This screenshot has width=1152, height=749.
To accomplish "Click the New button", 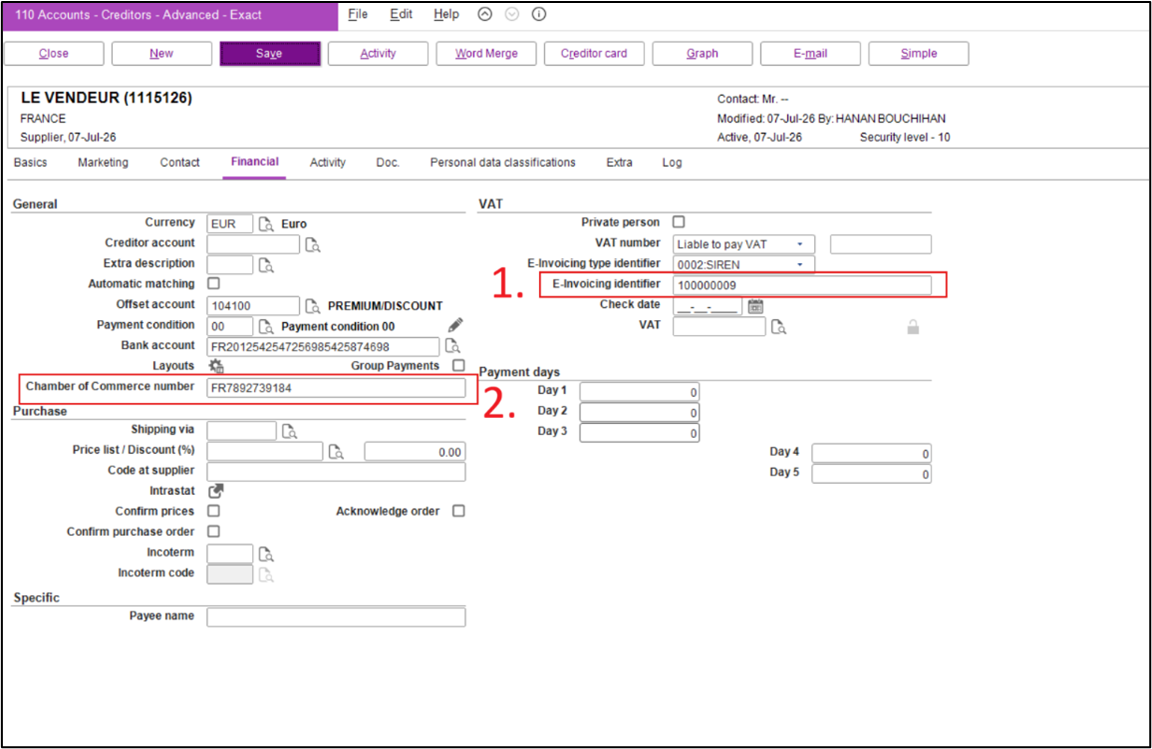I will (x=162, y=54).
